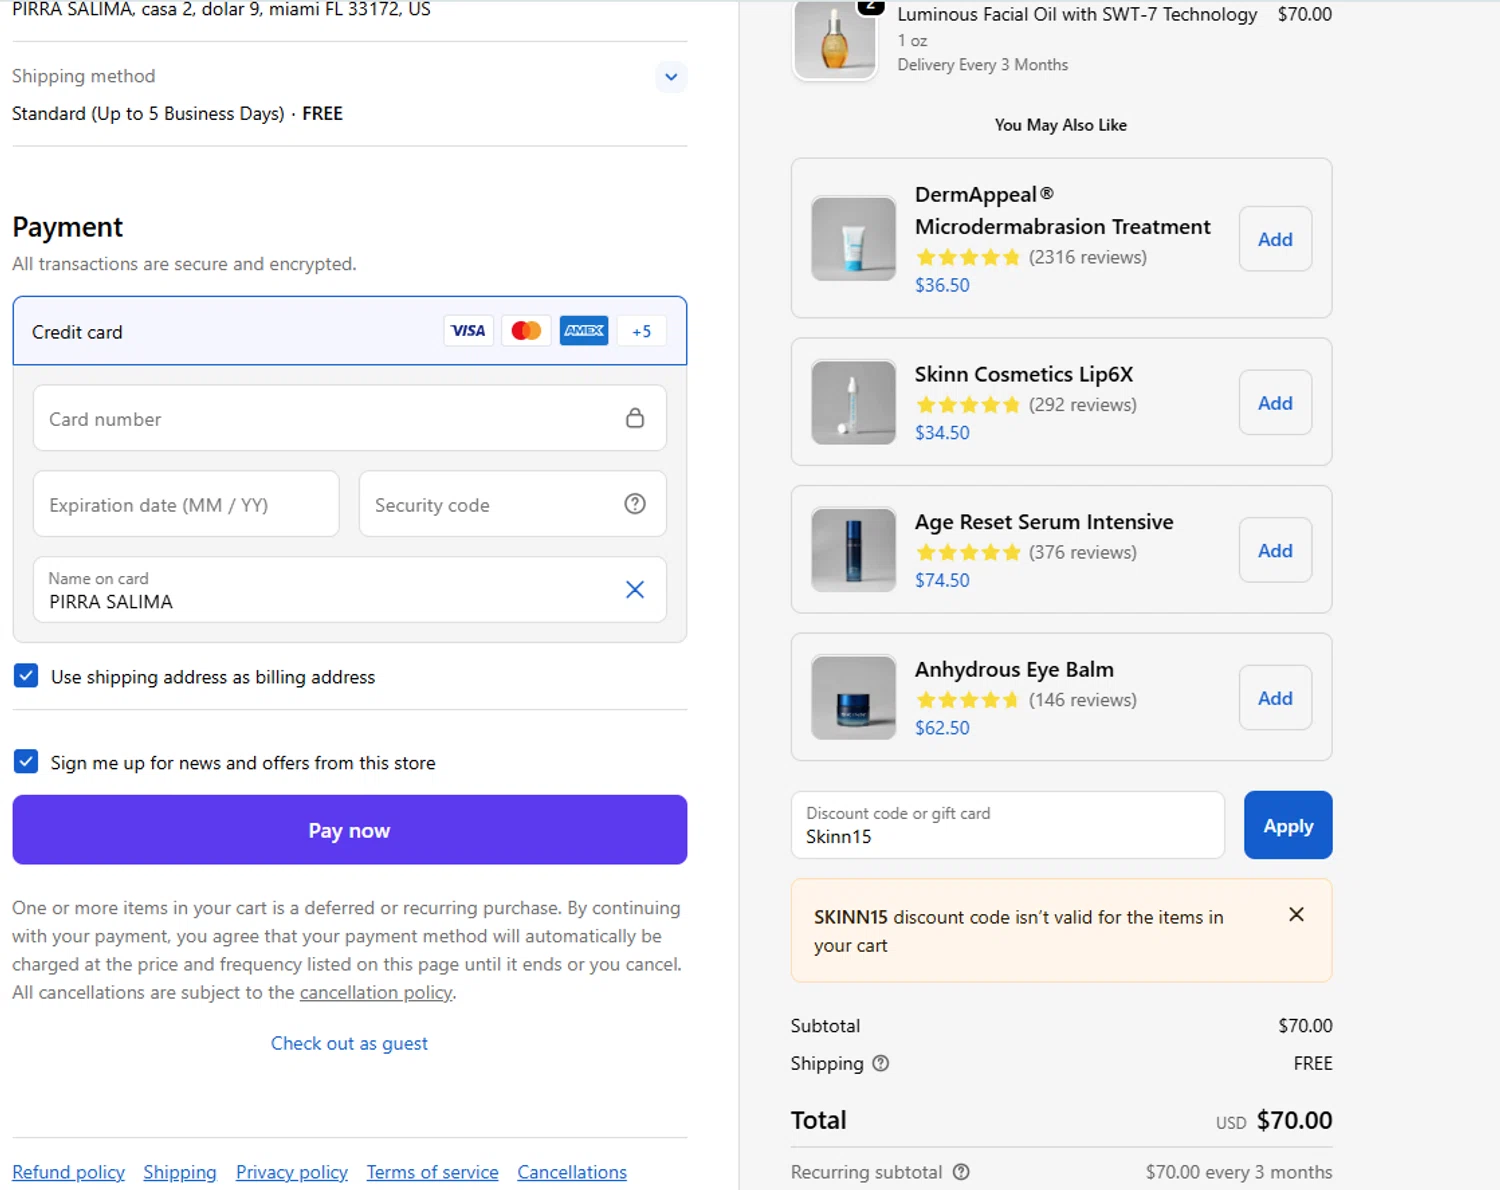Viewport: 1500px width, 1190px height.
Task: Click the (292 reviews) text
Action: coord(1083,405)
